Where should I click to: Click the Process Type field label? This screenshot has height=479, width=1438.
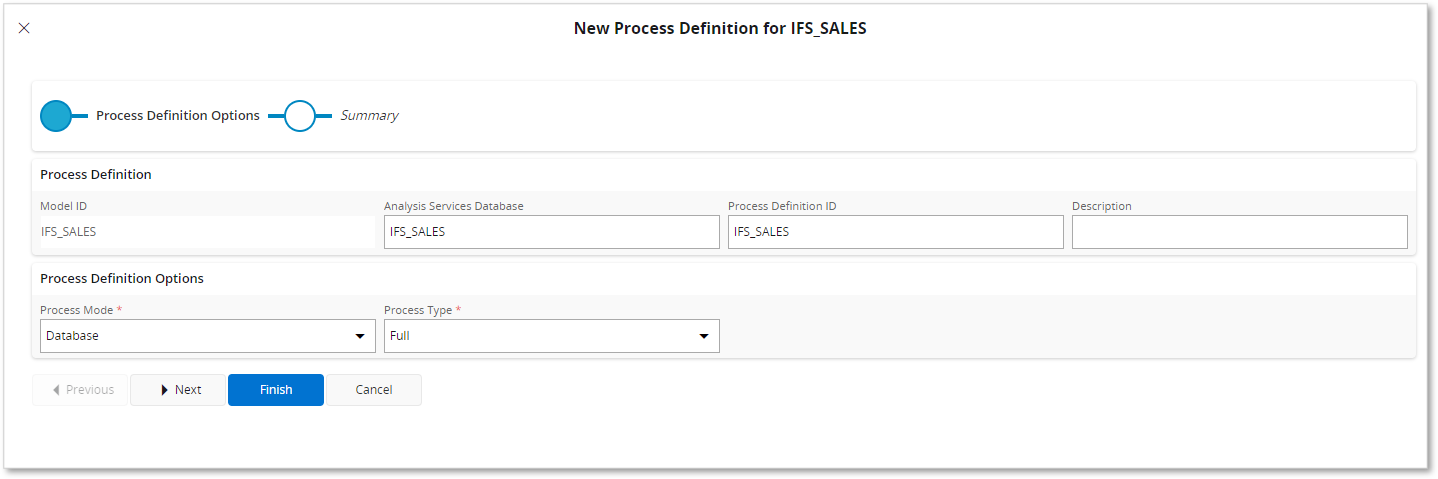click(419, 310)
